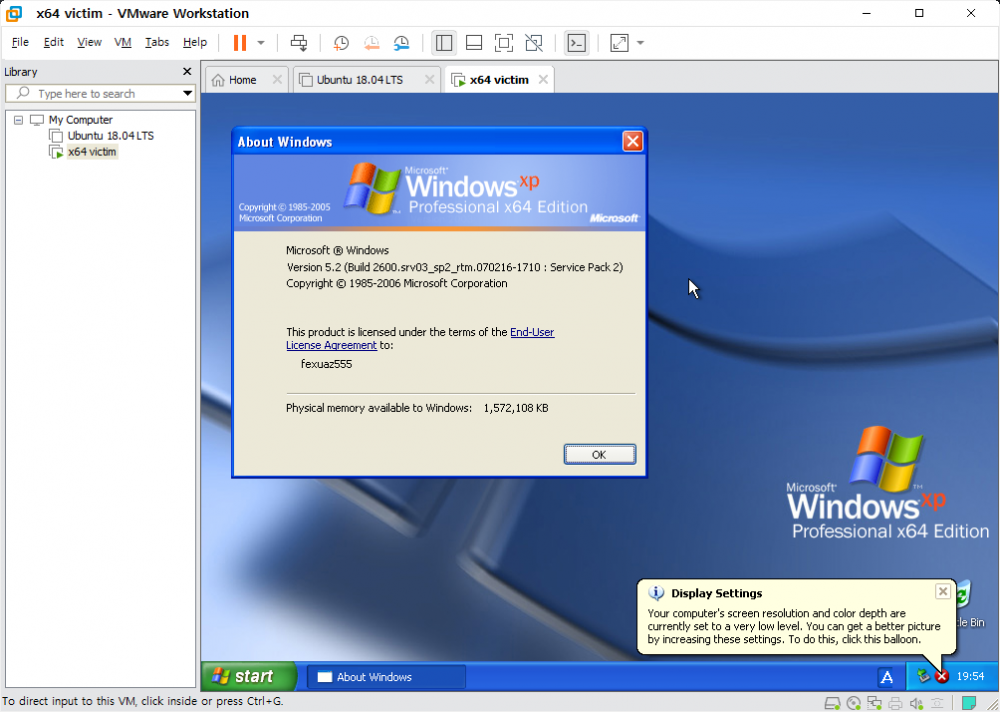The width and height of the screenshot is (1000, 712).
Task: Toggle the thumbnail bar view button
Action: pos(474,43)
